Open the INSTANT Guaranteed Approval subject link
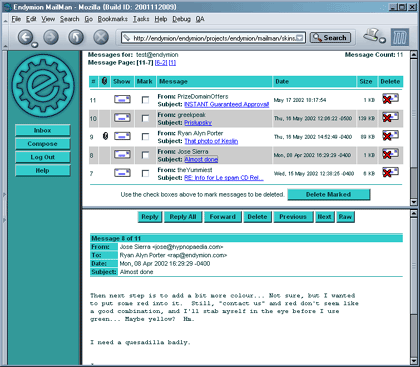This screenshot has height=367, width=420. pyautogui.click(x=226, y=104)
